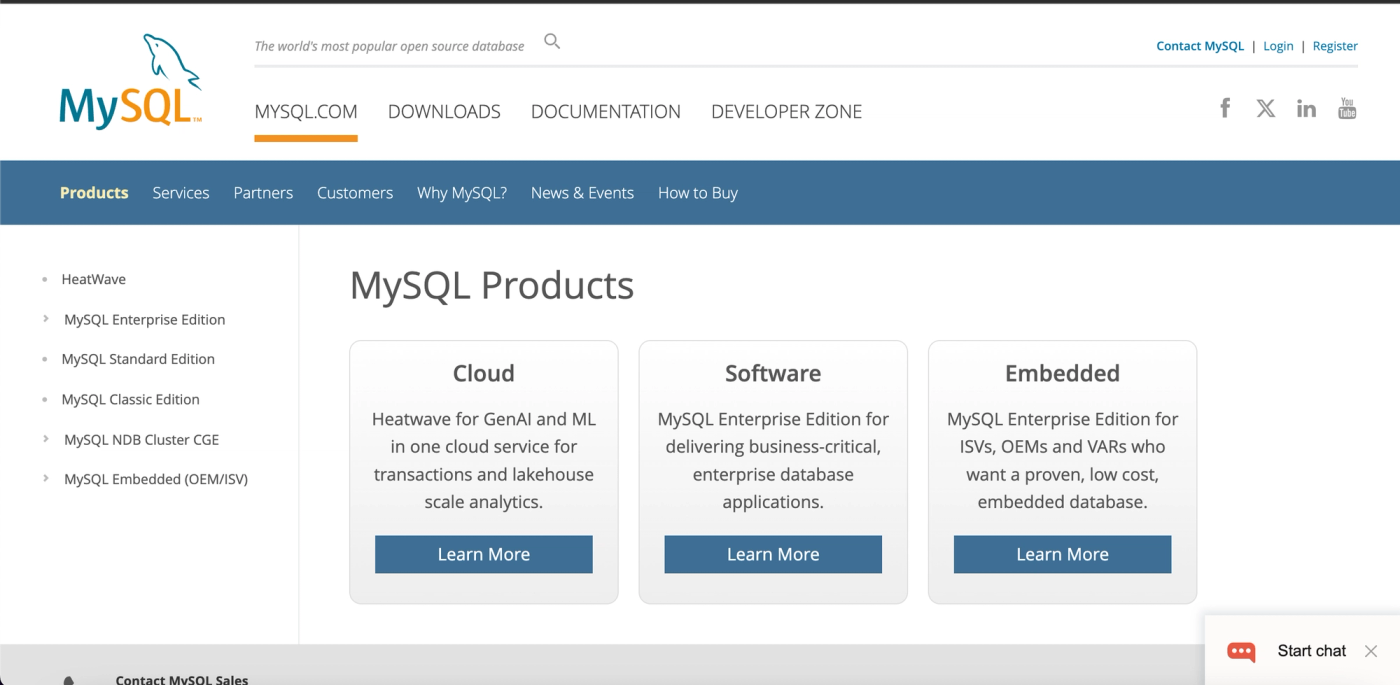Click the MySQL dolphin logo
1400x685 pixels.
tap(131, 82)
